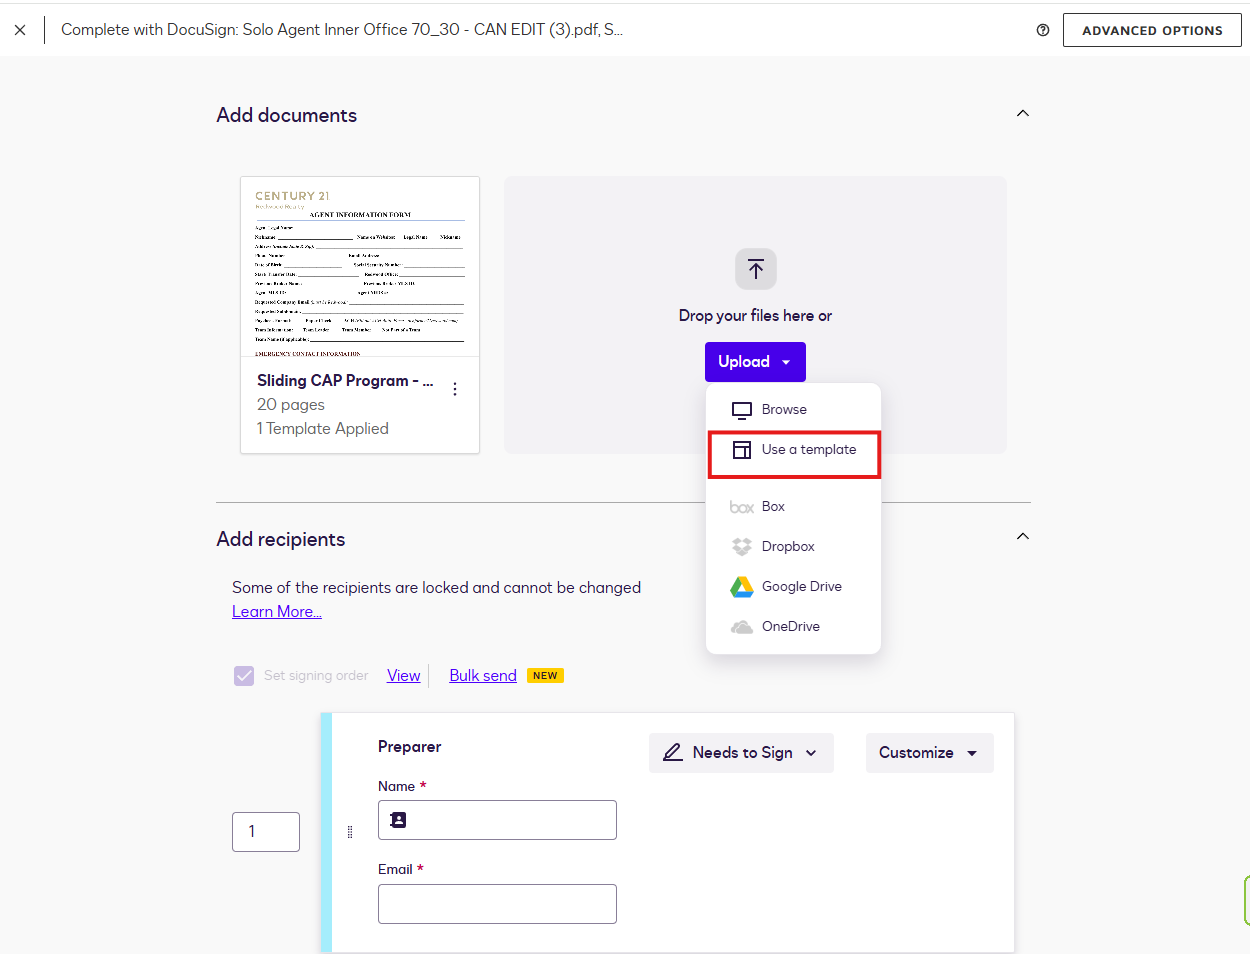Toggle the Set signing order checkbox
Image resolution: width=1250 pixels, height=954 pixels.
[x=244, y=676]
